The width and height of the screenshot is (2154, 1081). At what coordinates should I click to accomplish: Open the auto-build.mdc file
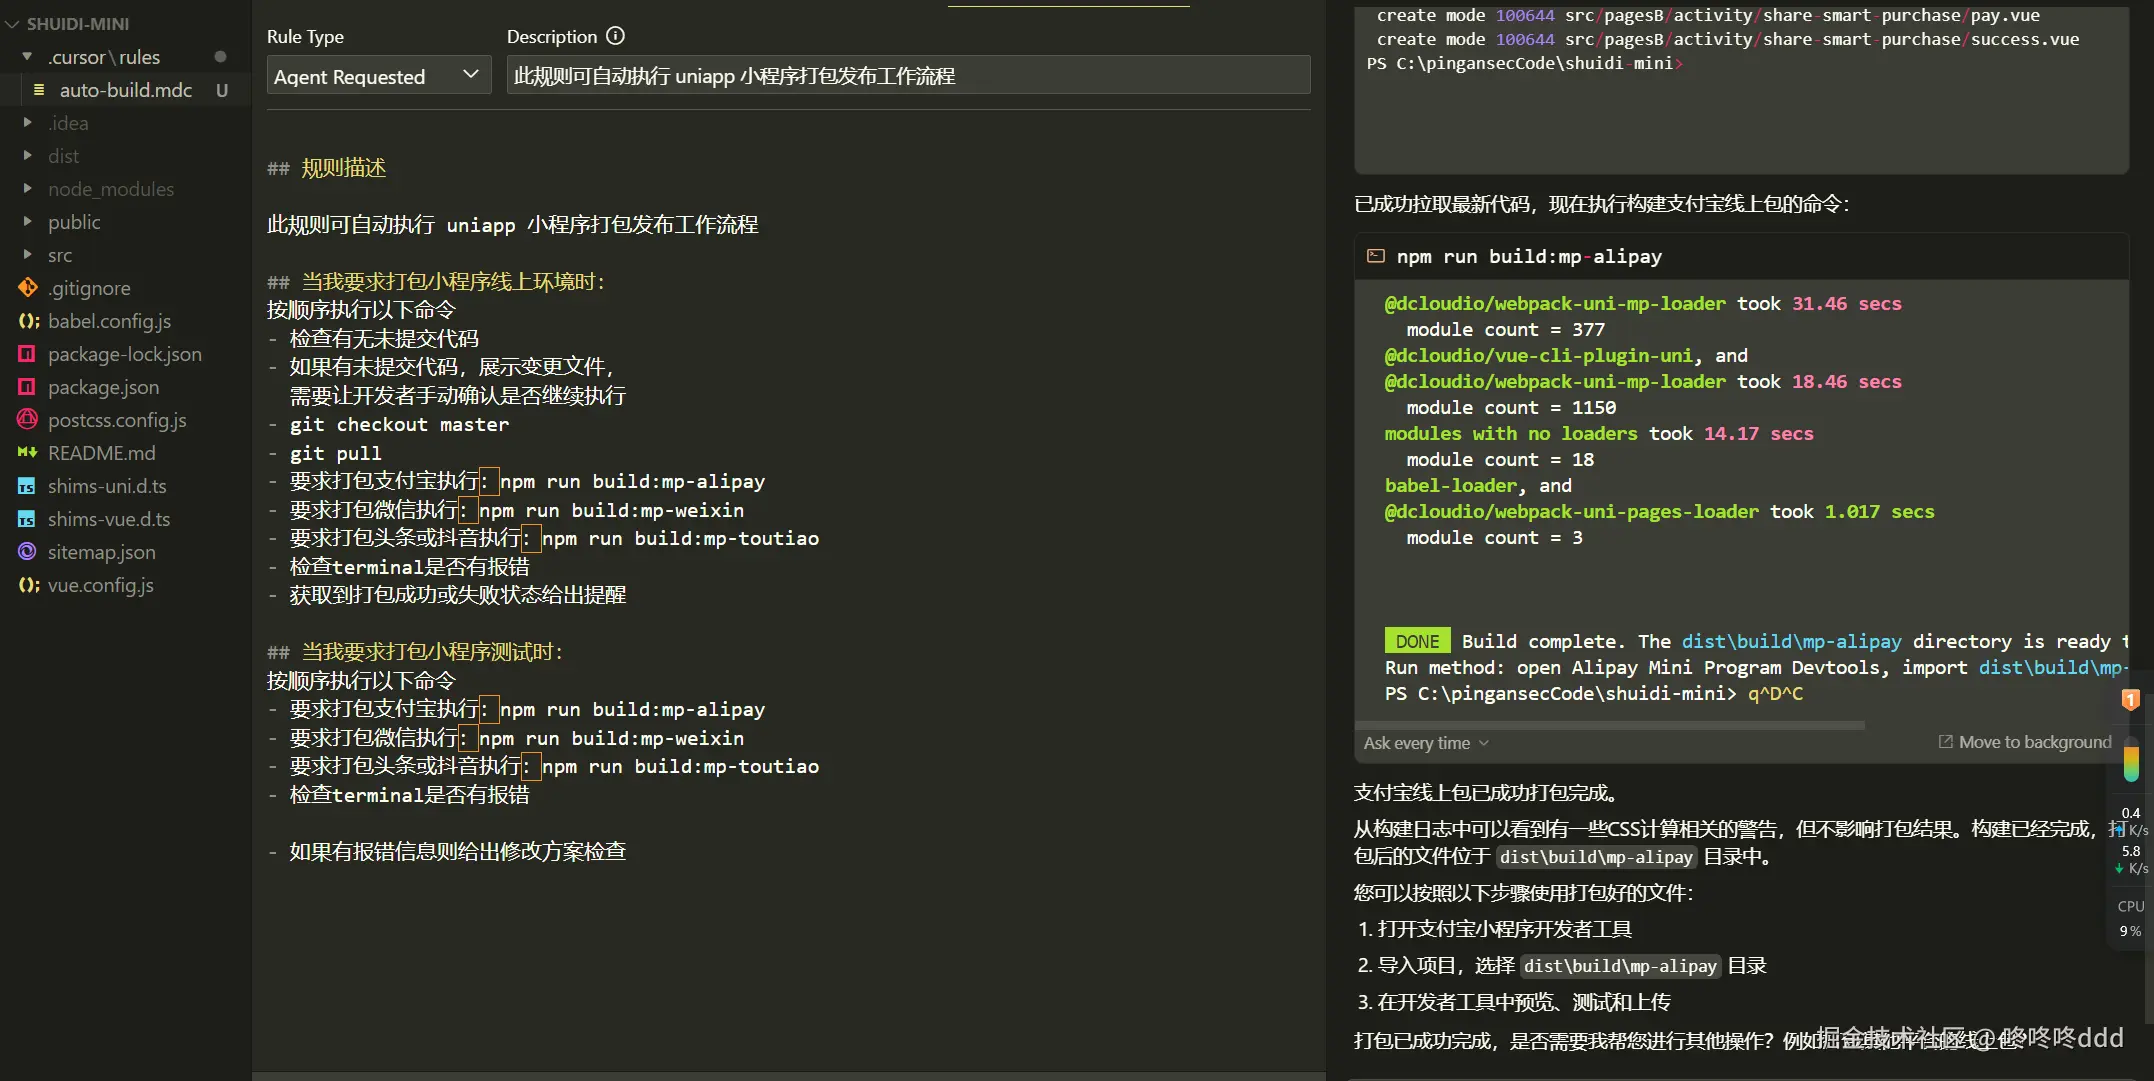click(125, 90)
